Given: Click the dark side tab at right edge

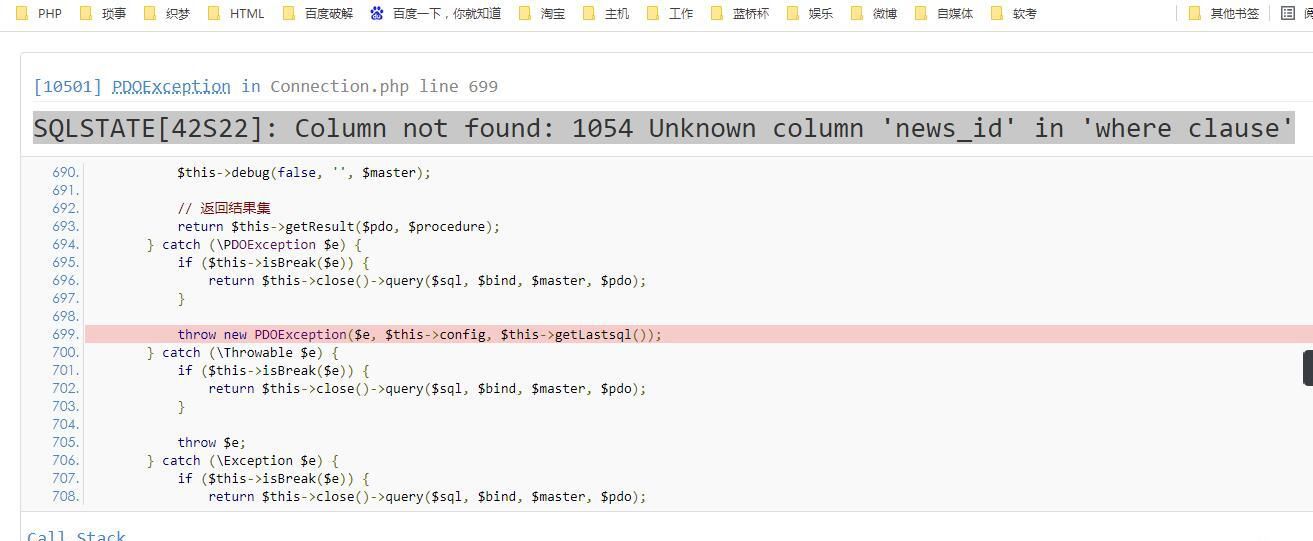Looking at the screenshot, I should click(x=1308, y=368).
